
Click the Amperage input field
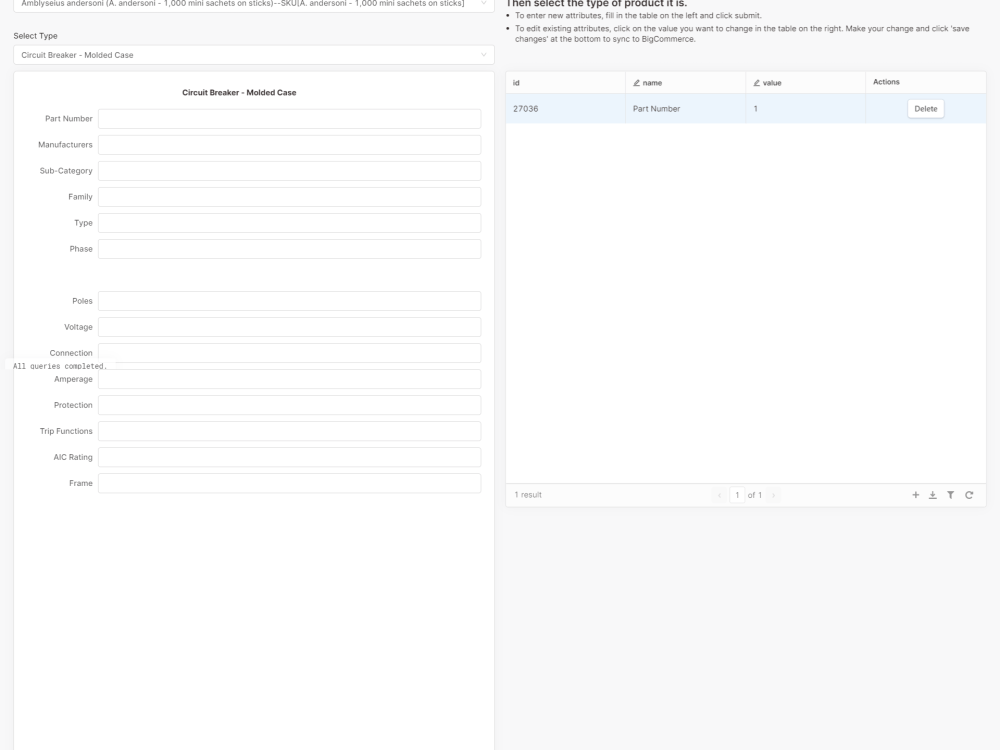click(x=290, y=378)
